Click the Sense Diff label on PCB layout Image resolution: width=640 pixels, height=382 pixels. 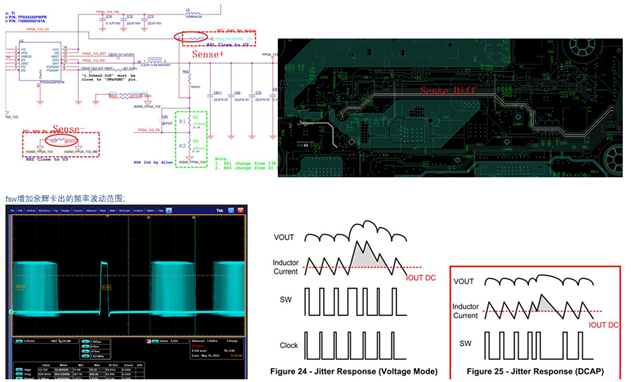coord(448,91)
